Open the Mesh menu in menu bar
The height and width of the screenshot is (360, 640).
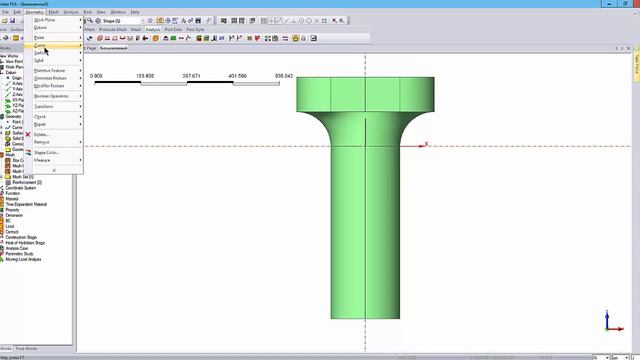53,12
